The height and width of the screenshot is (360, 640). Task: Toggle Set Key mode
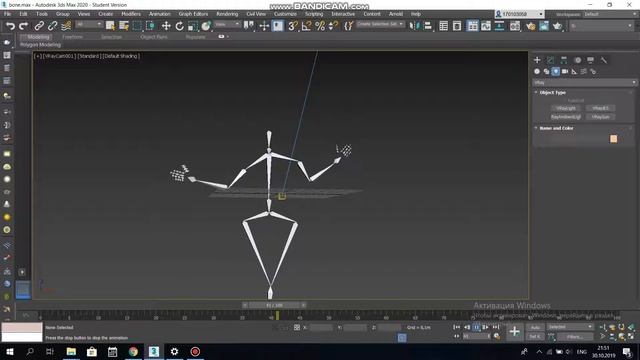point(535,337)
